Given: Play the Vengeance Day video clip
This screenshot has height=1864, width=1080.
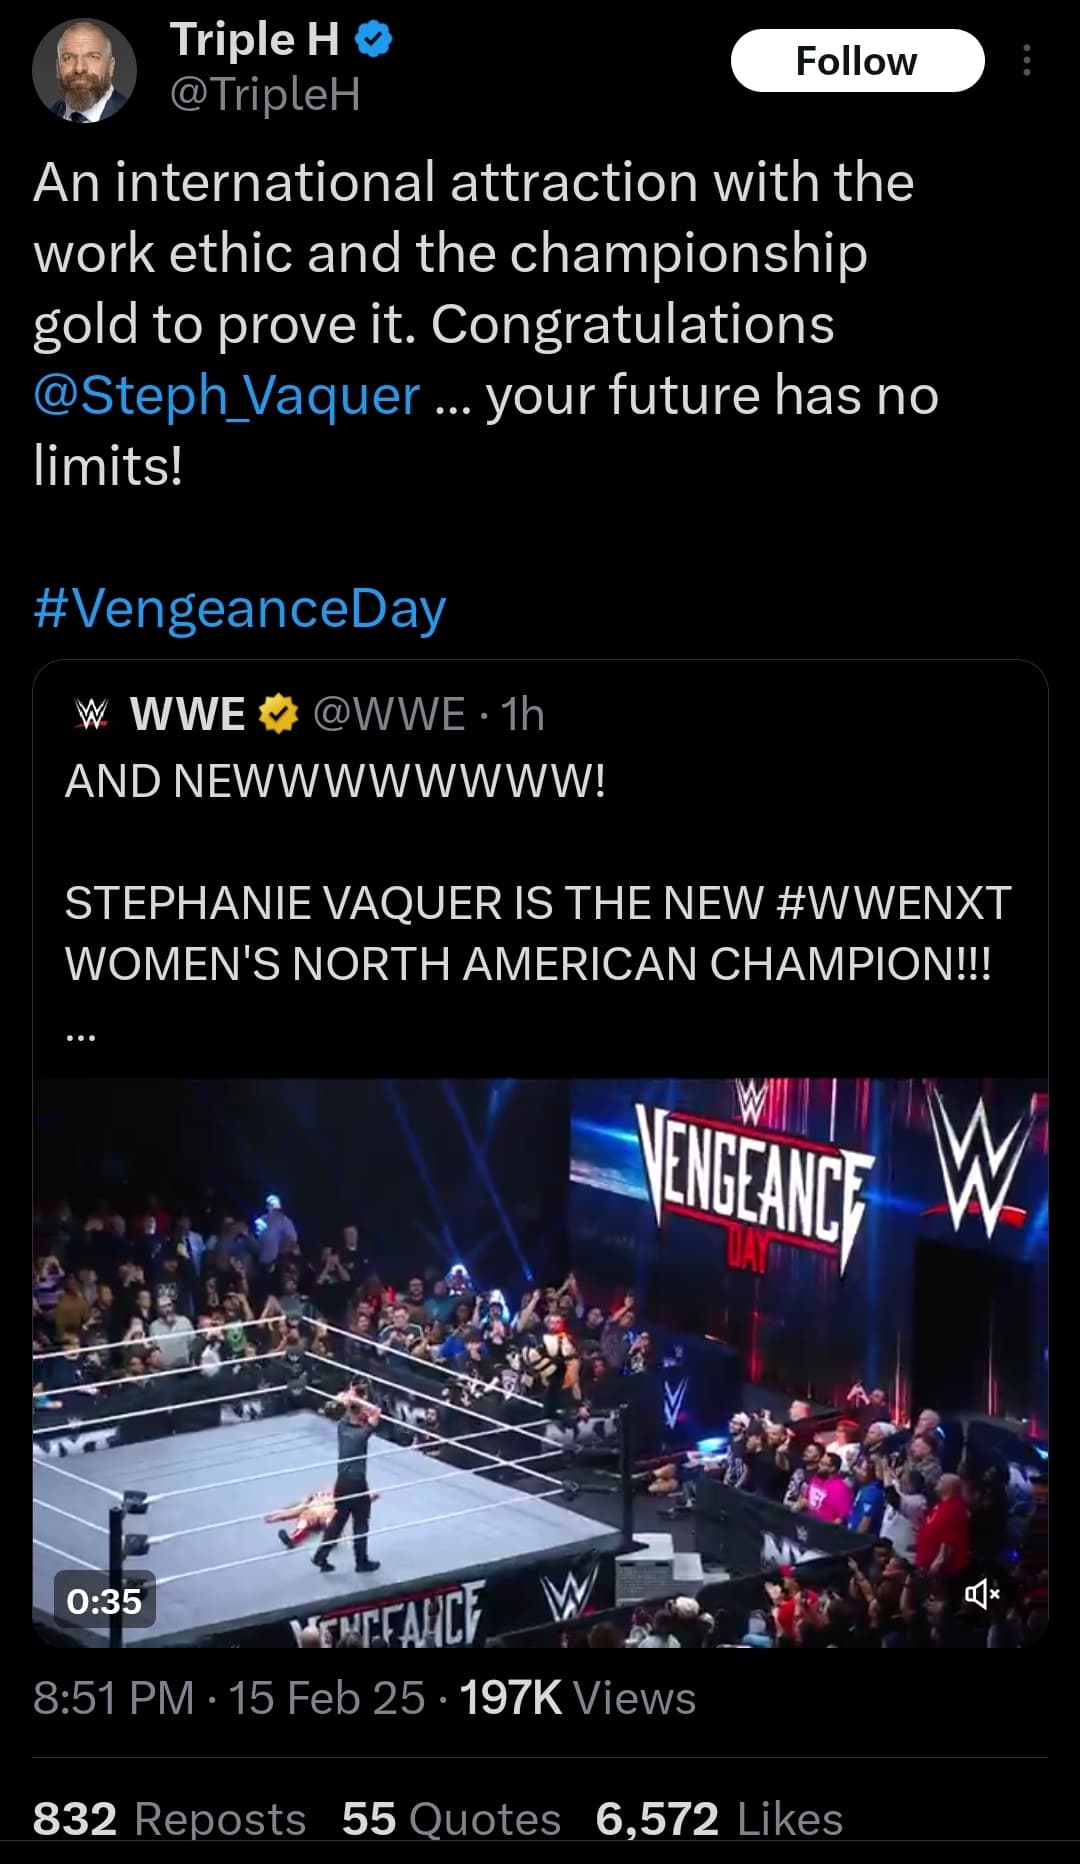Looking at the screenshot, I should click(540, 1360).
